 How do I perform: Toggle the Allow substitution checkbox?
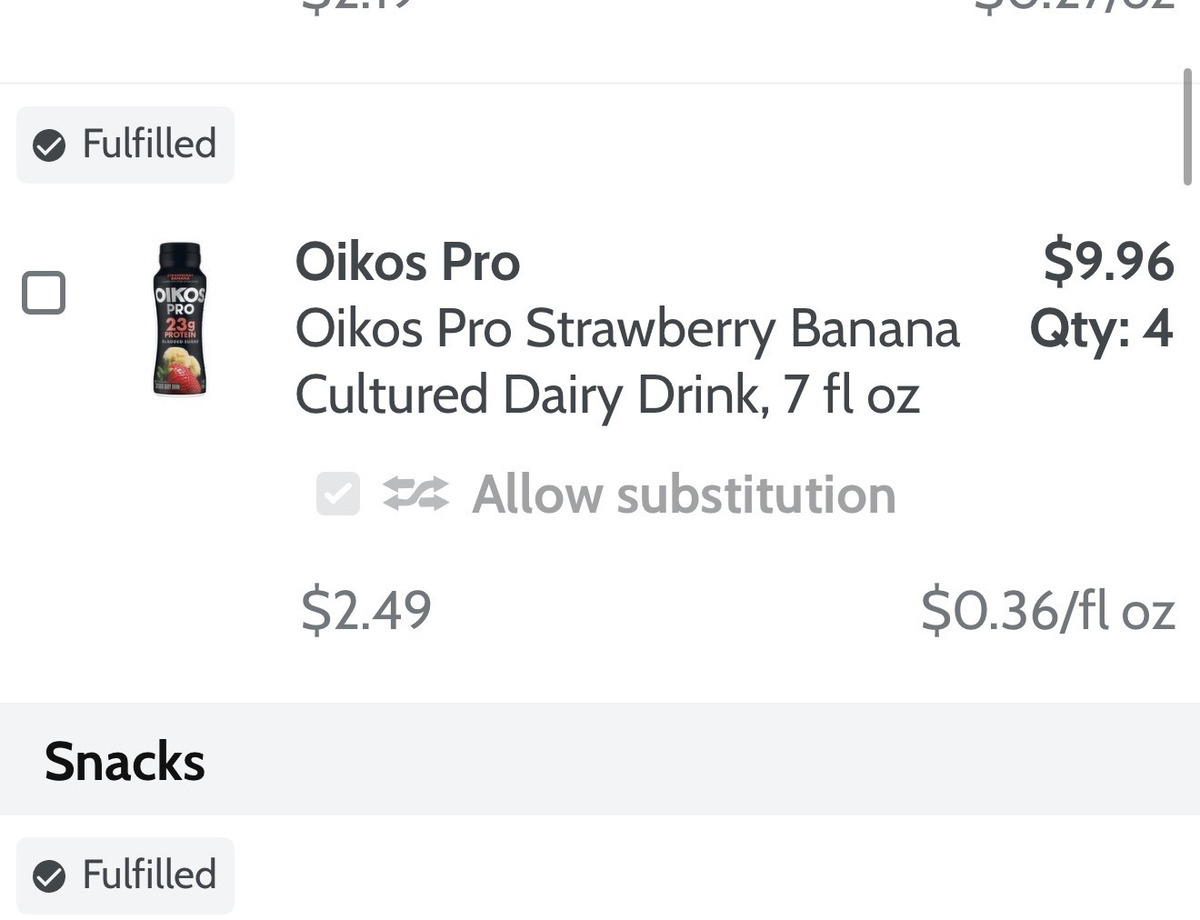[338, 494]
